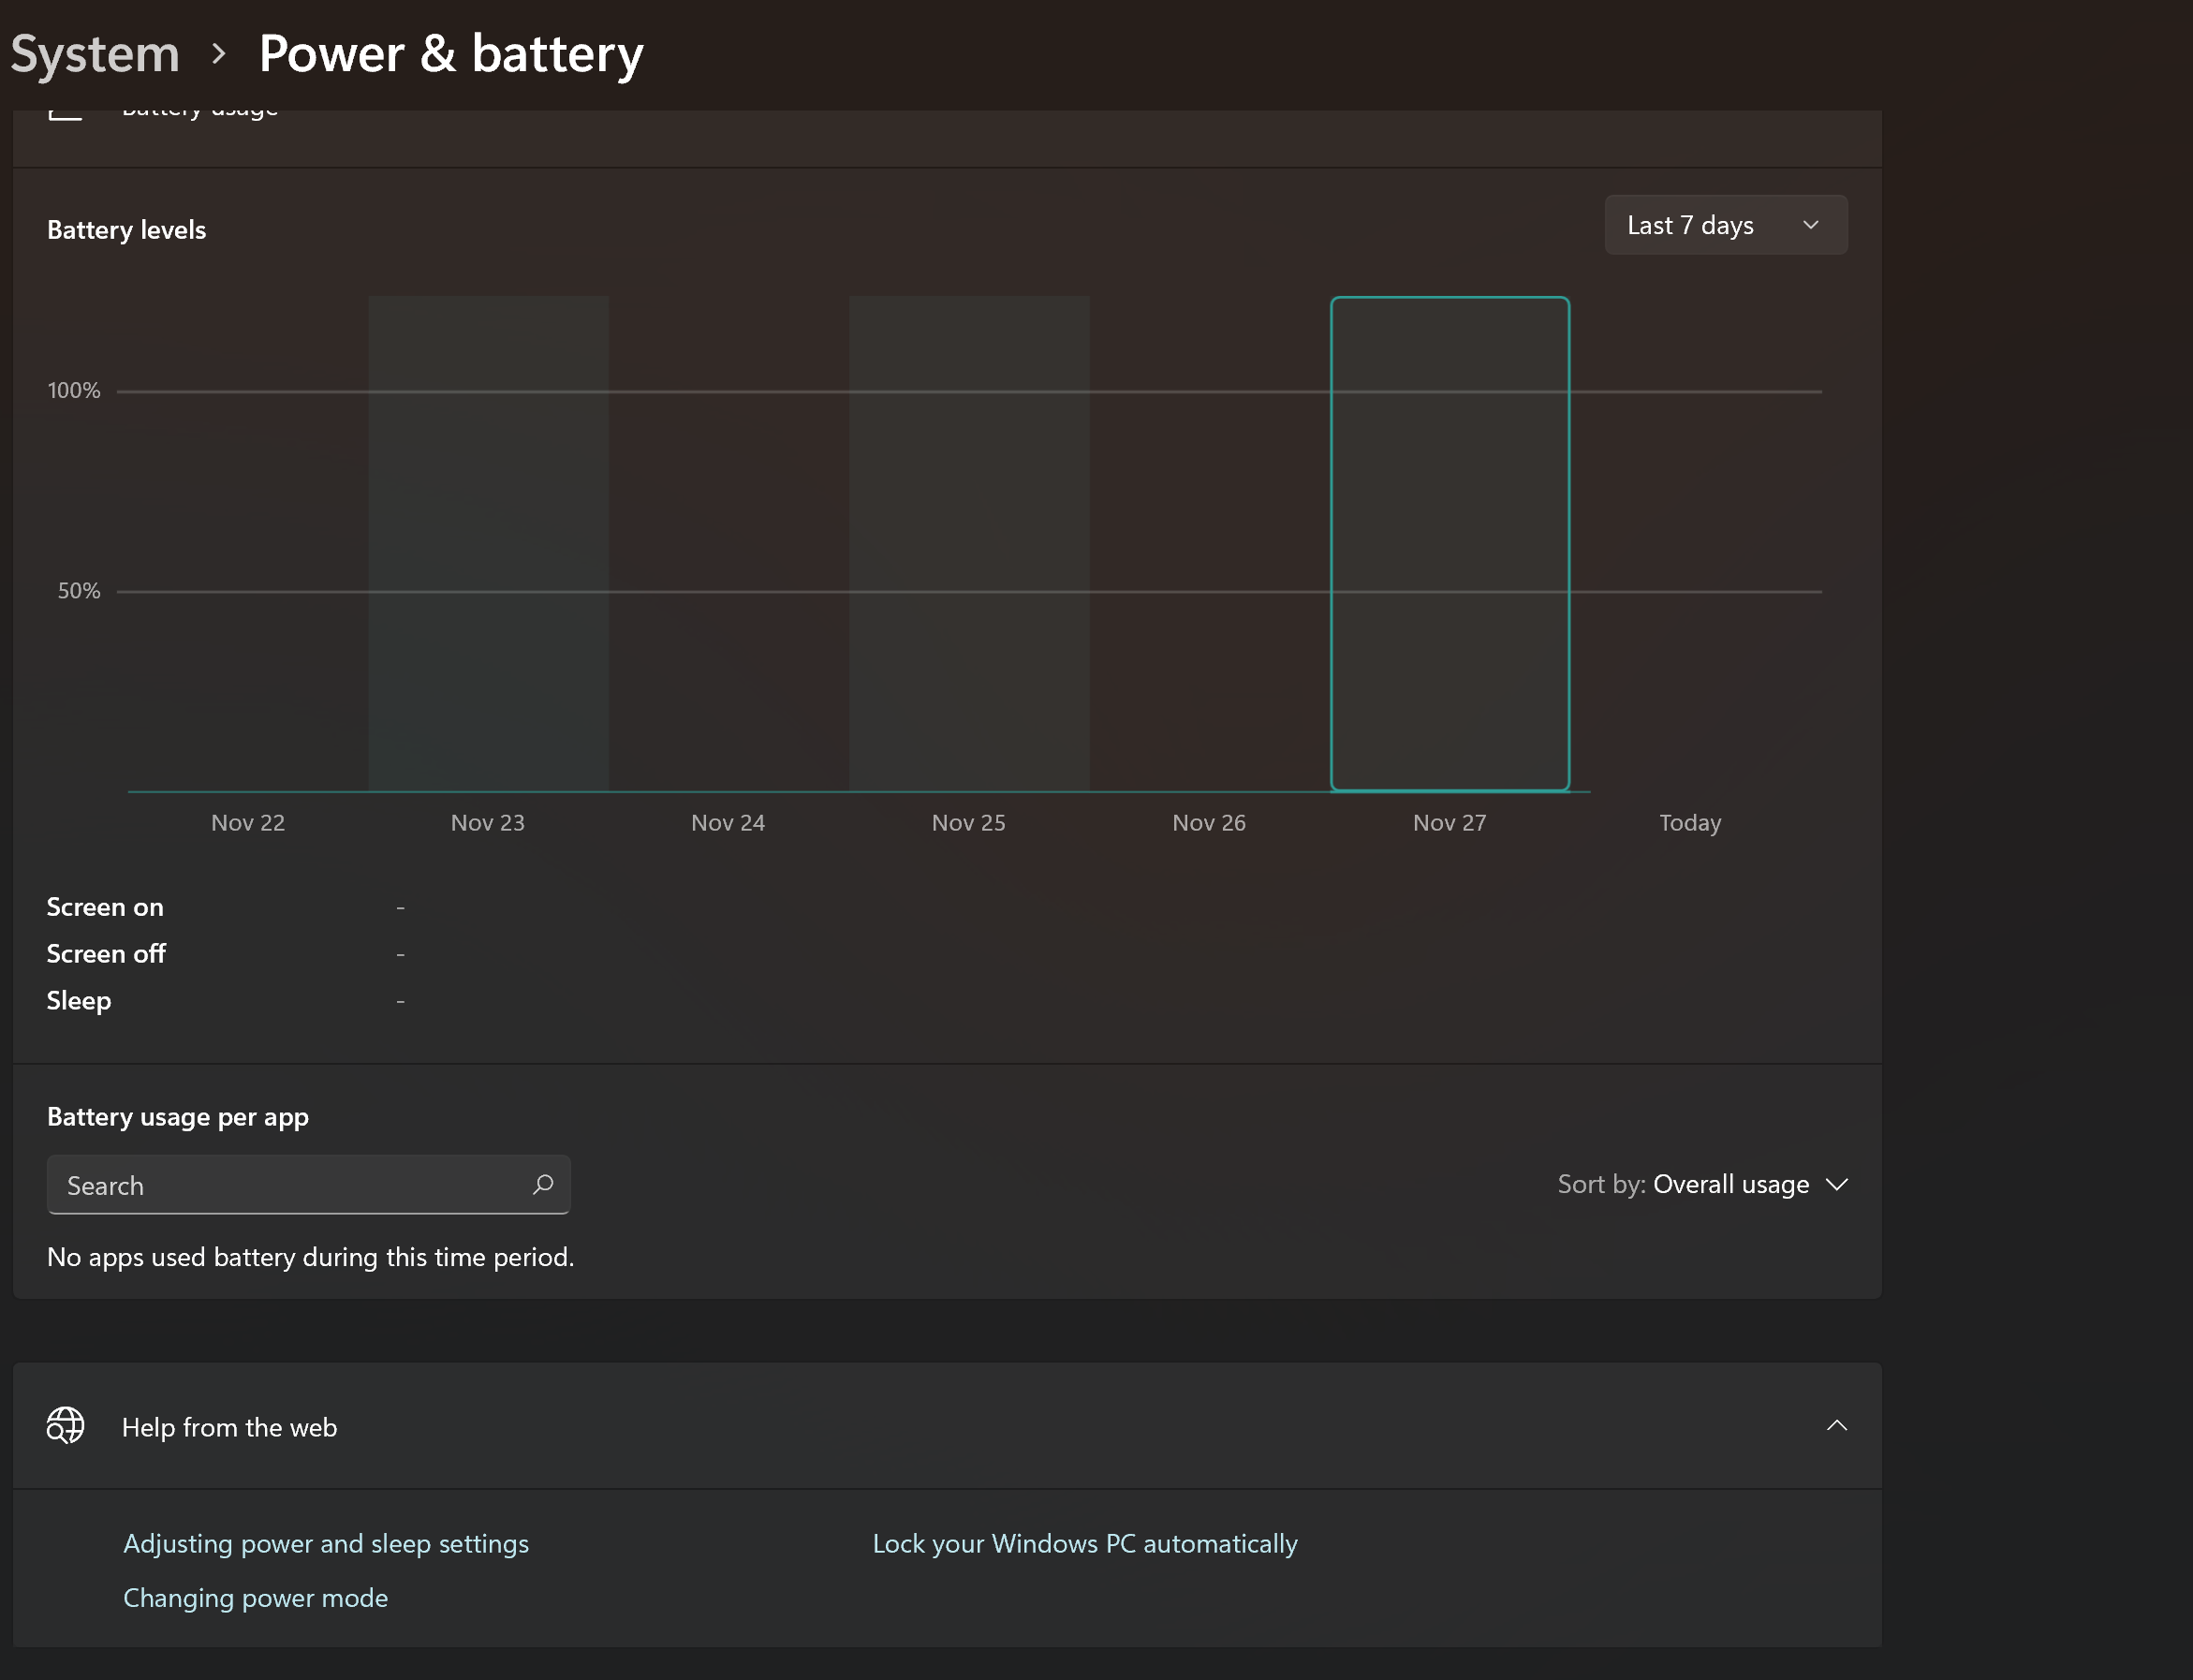The image size is (2193, 1680).
Task: Open Lock your Windows PC automatically link
Action: [x=1085, y=1543]
